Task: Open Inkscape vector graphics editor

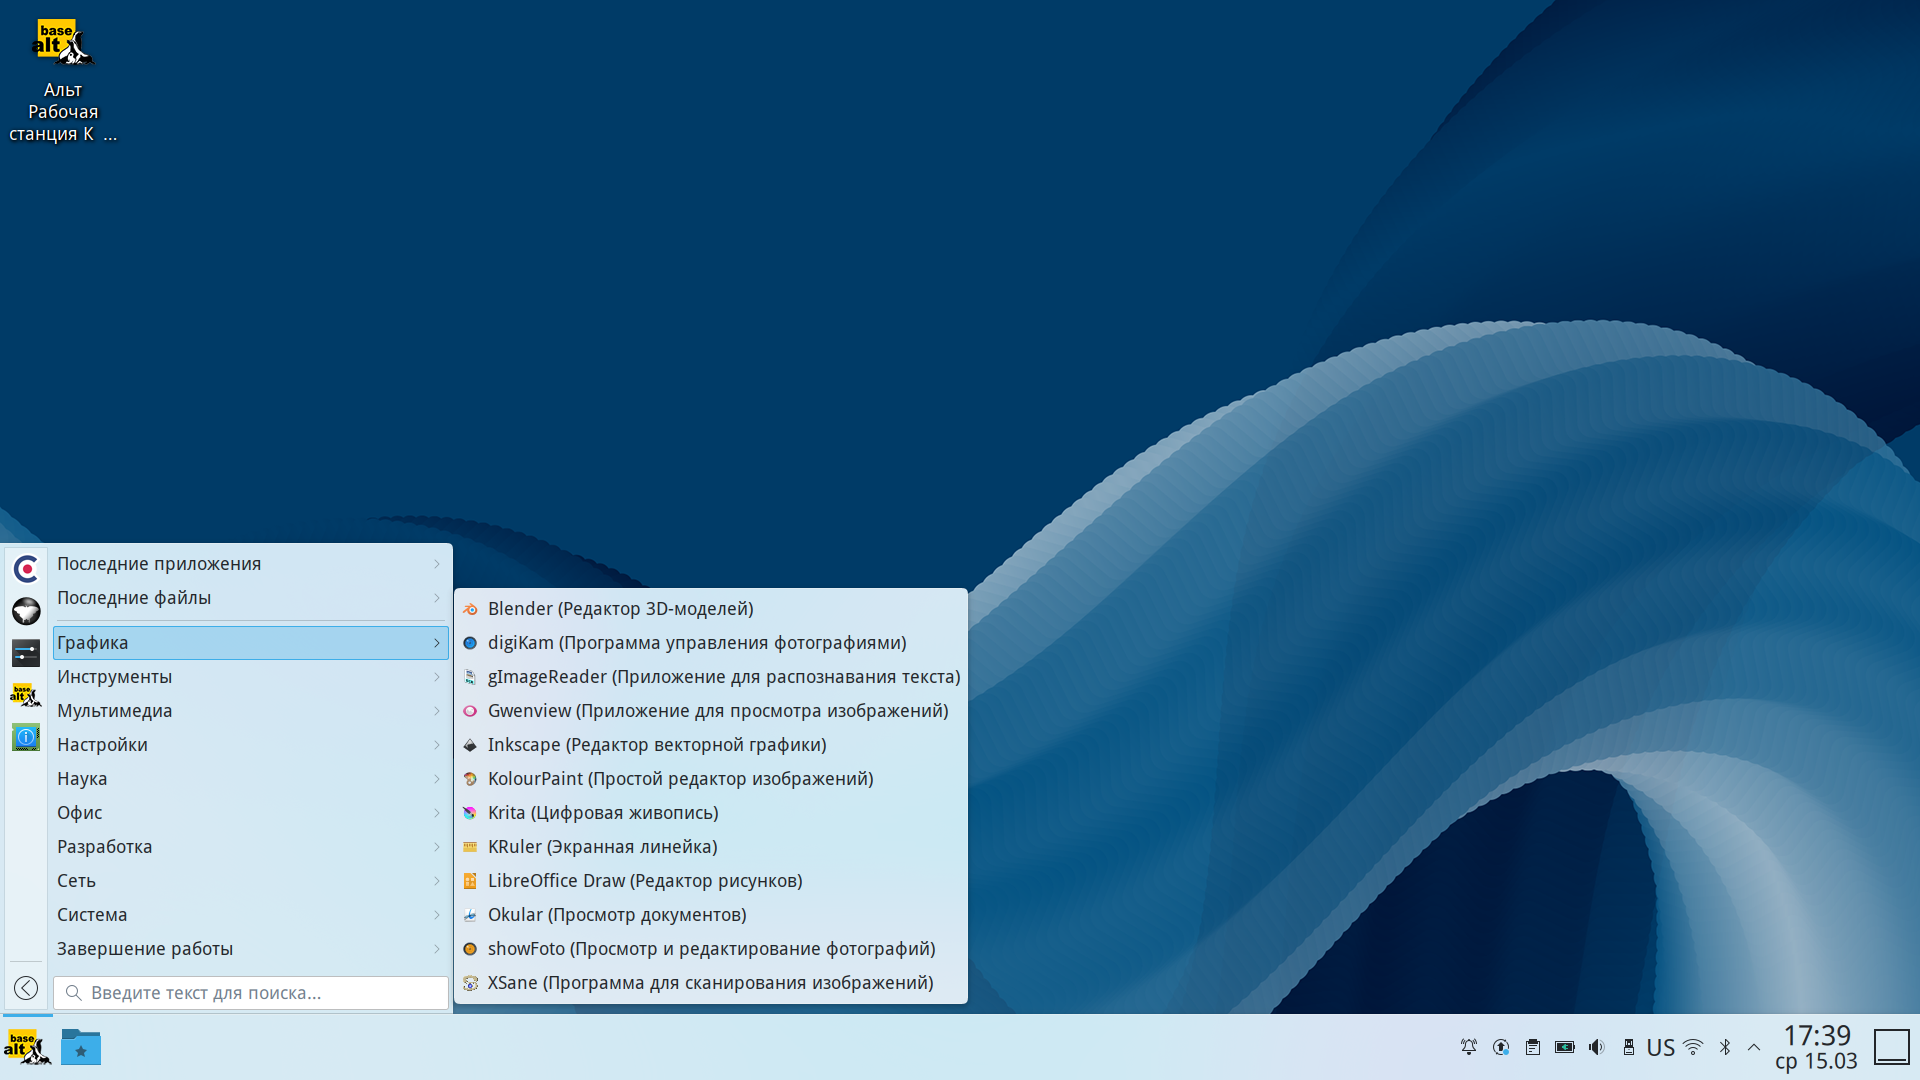Action: (x=710, y=745)
